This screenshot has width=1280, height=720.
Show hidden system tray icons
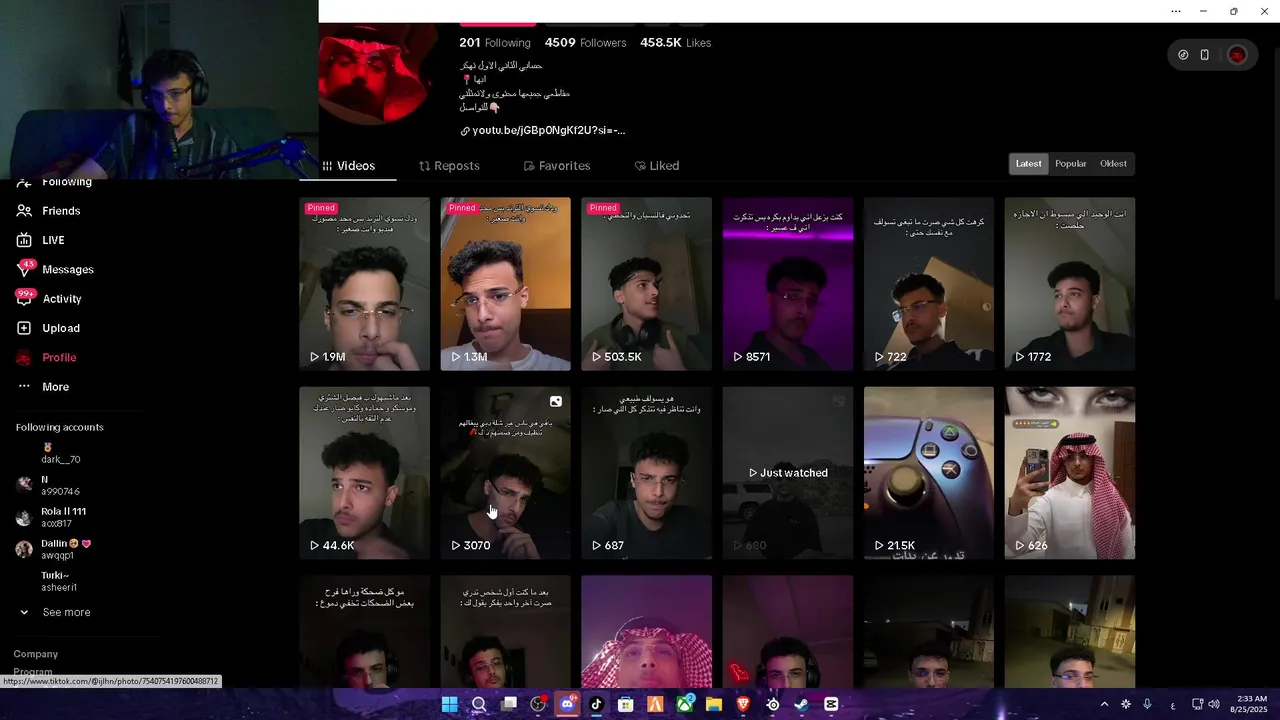1104,704
